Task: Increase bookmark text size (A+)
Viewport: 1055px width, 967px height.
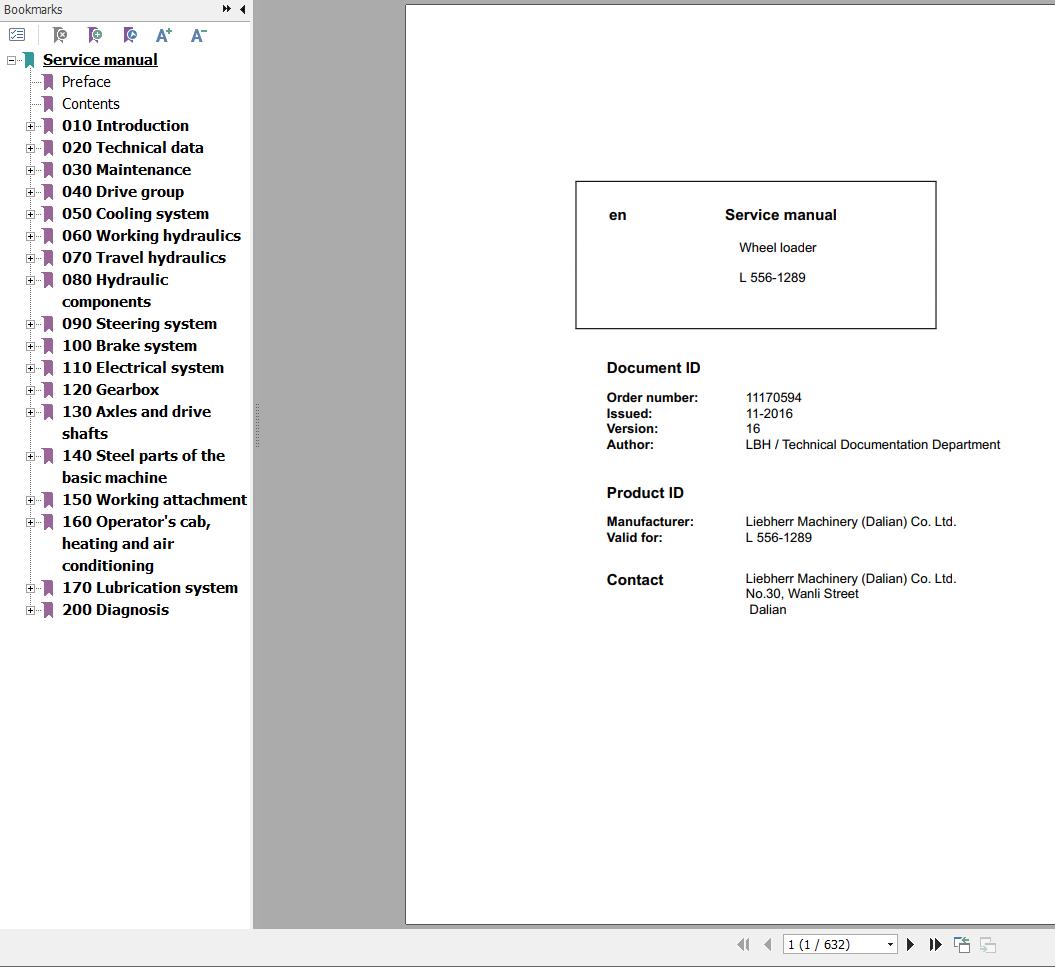Action: pyautogui.click(x=163, y=34)
